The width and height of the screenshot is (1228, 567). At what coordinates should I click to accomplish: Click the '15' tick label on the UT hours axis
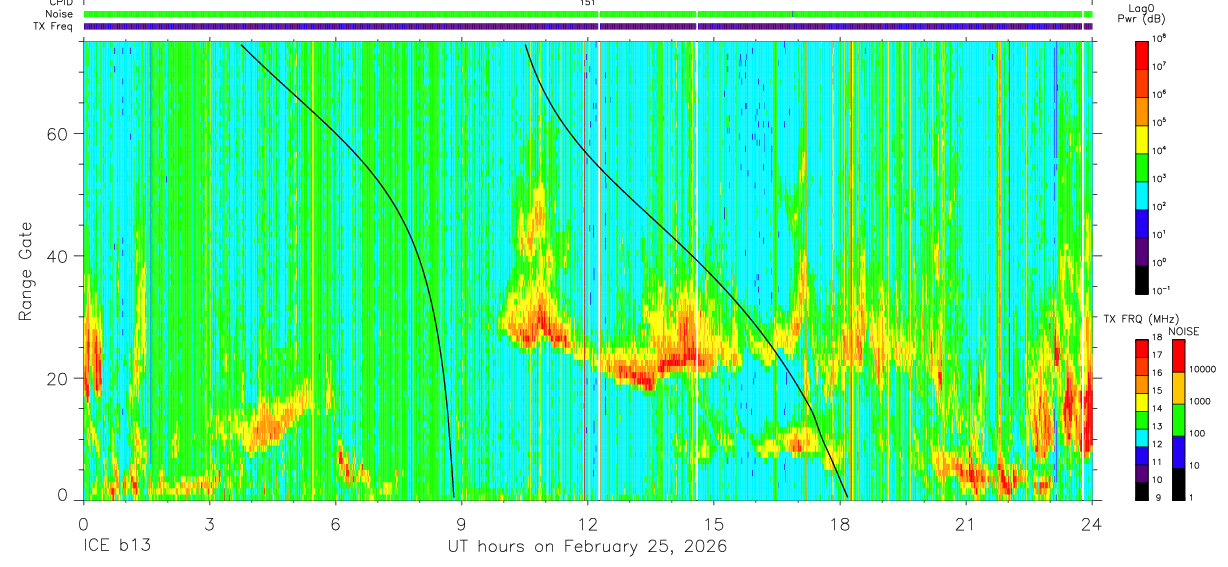[x=714, y=523]
